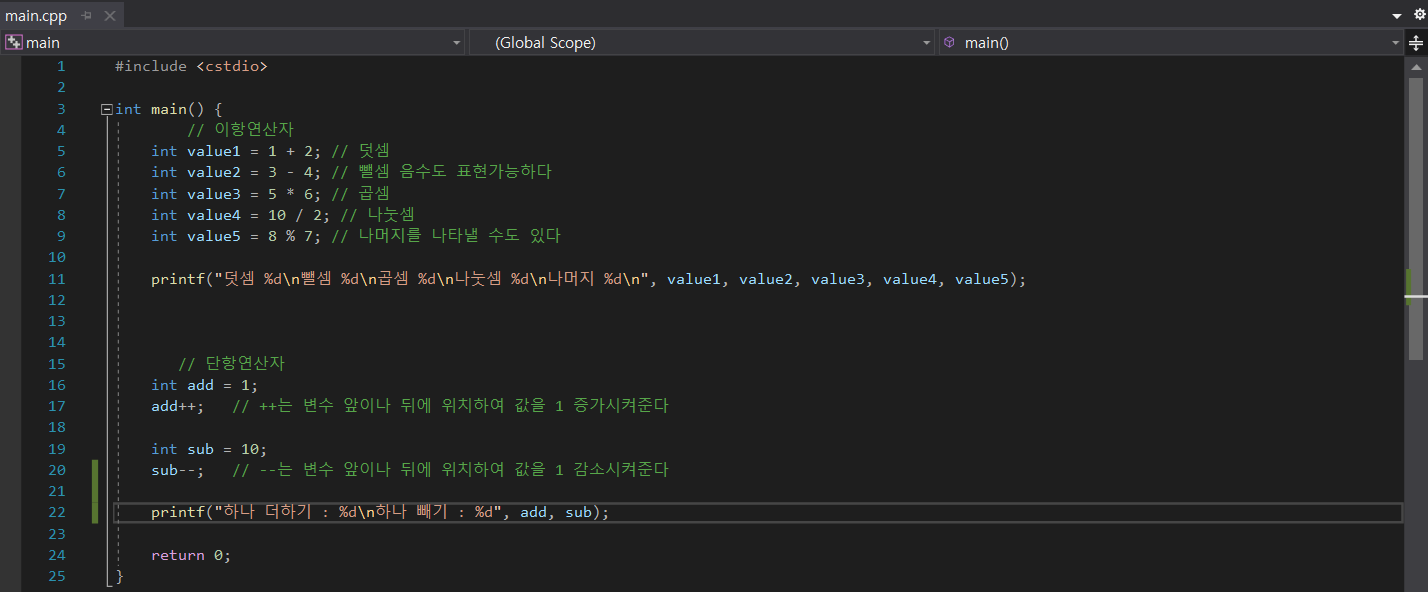Click 'int value4 = 10 / 2;' code
Screen dimensions: 1428x592
[x=241, y=215]
